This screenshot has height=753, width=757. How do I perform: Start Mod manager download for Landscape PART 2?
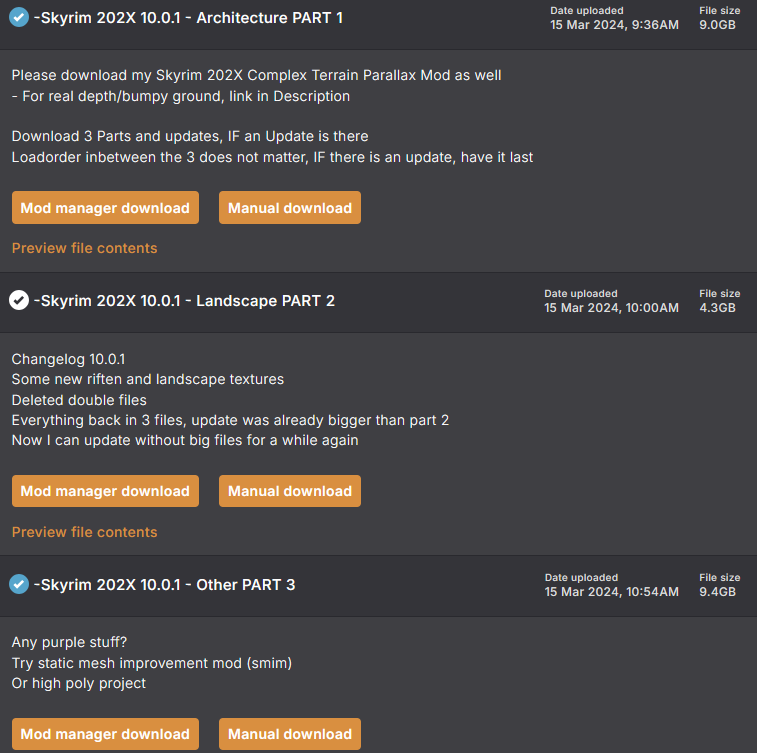(105, 491)
